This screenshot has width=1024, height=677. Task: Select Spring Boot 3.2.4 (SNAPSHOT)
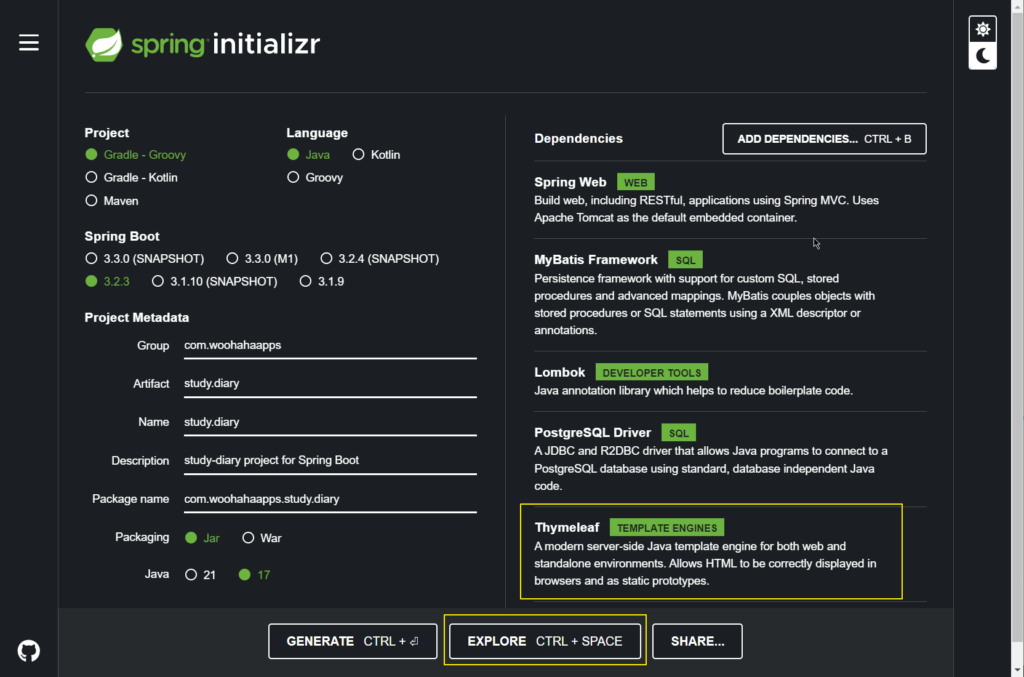point(379,259)
